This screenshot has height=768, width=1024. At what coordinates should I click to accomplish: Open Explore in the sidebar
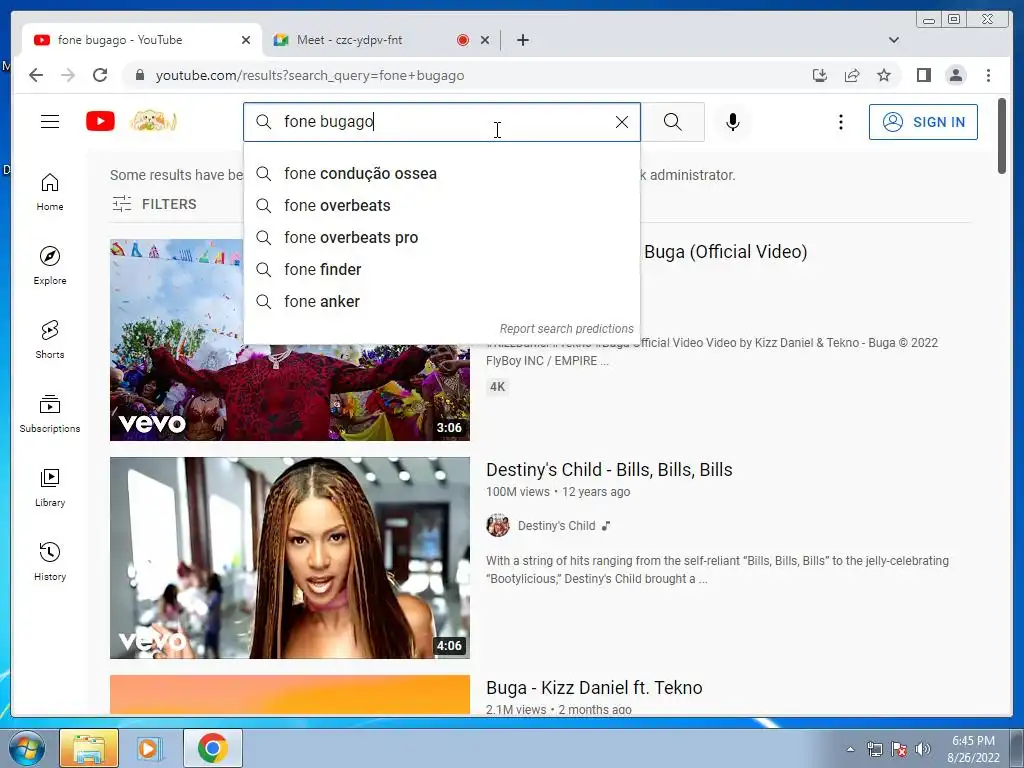[x=50, y=266]
